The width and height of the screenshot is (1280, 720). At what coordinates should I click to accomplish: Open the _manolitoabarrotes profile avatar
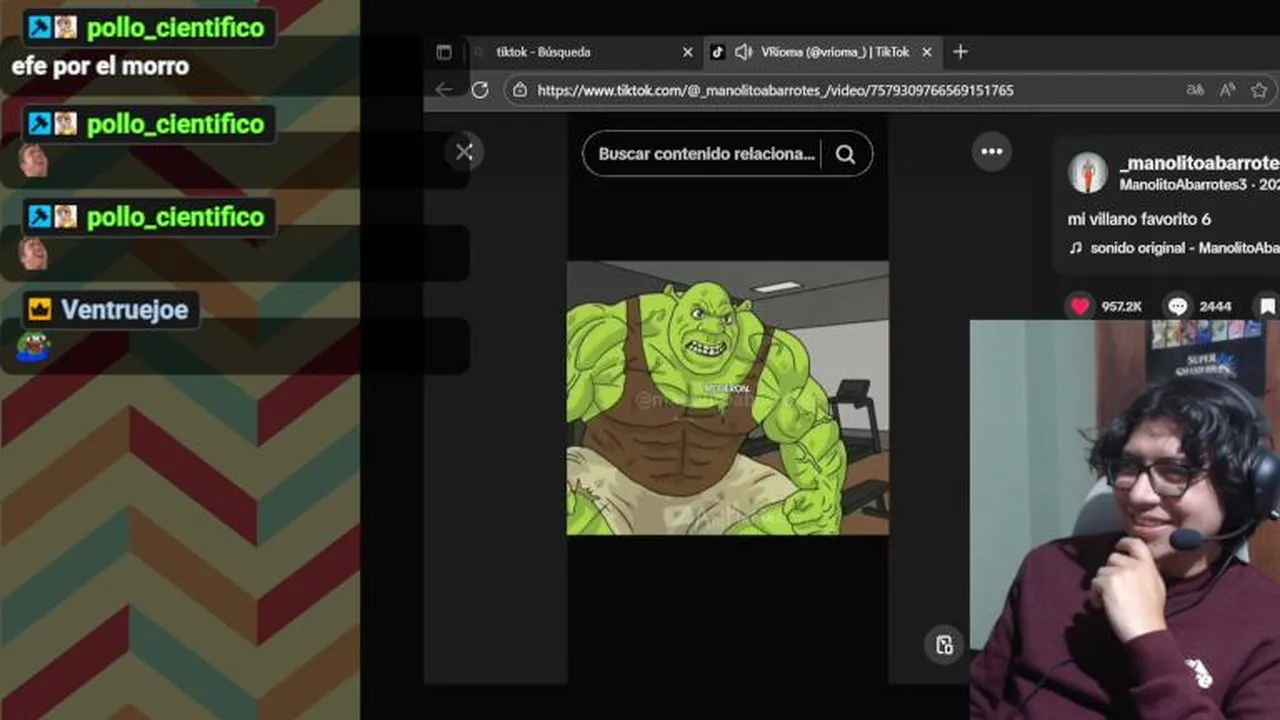click(x=1088, y=173)
